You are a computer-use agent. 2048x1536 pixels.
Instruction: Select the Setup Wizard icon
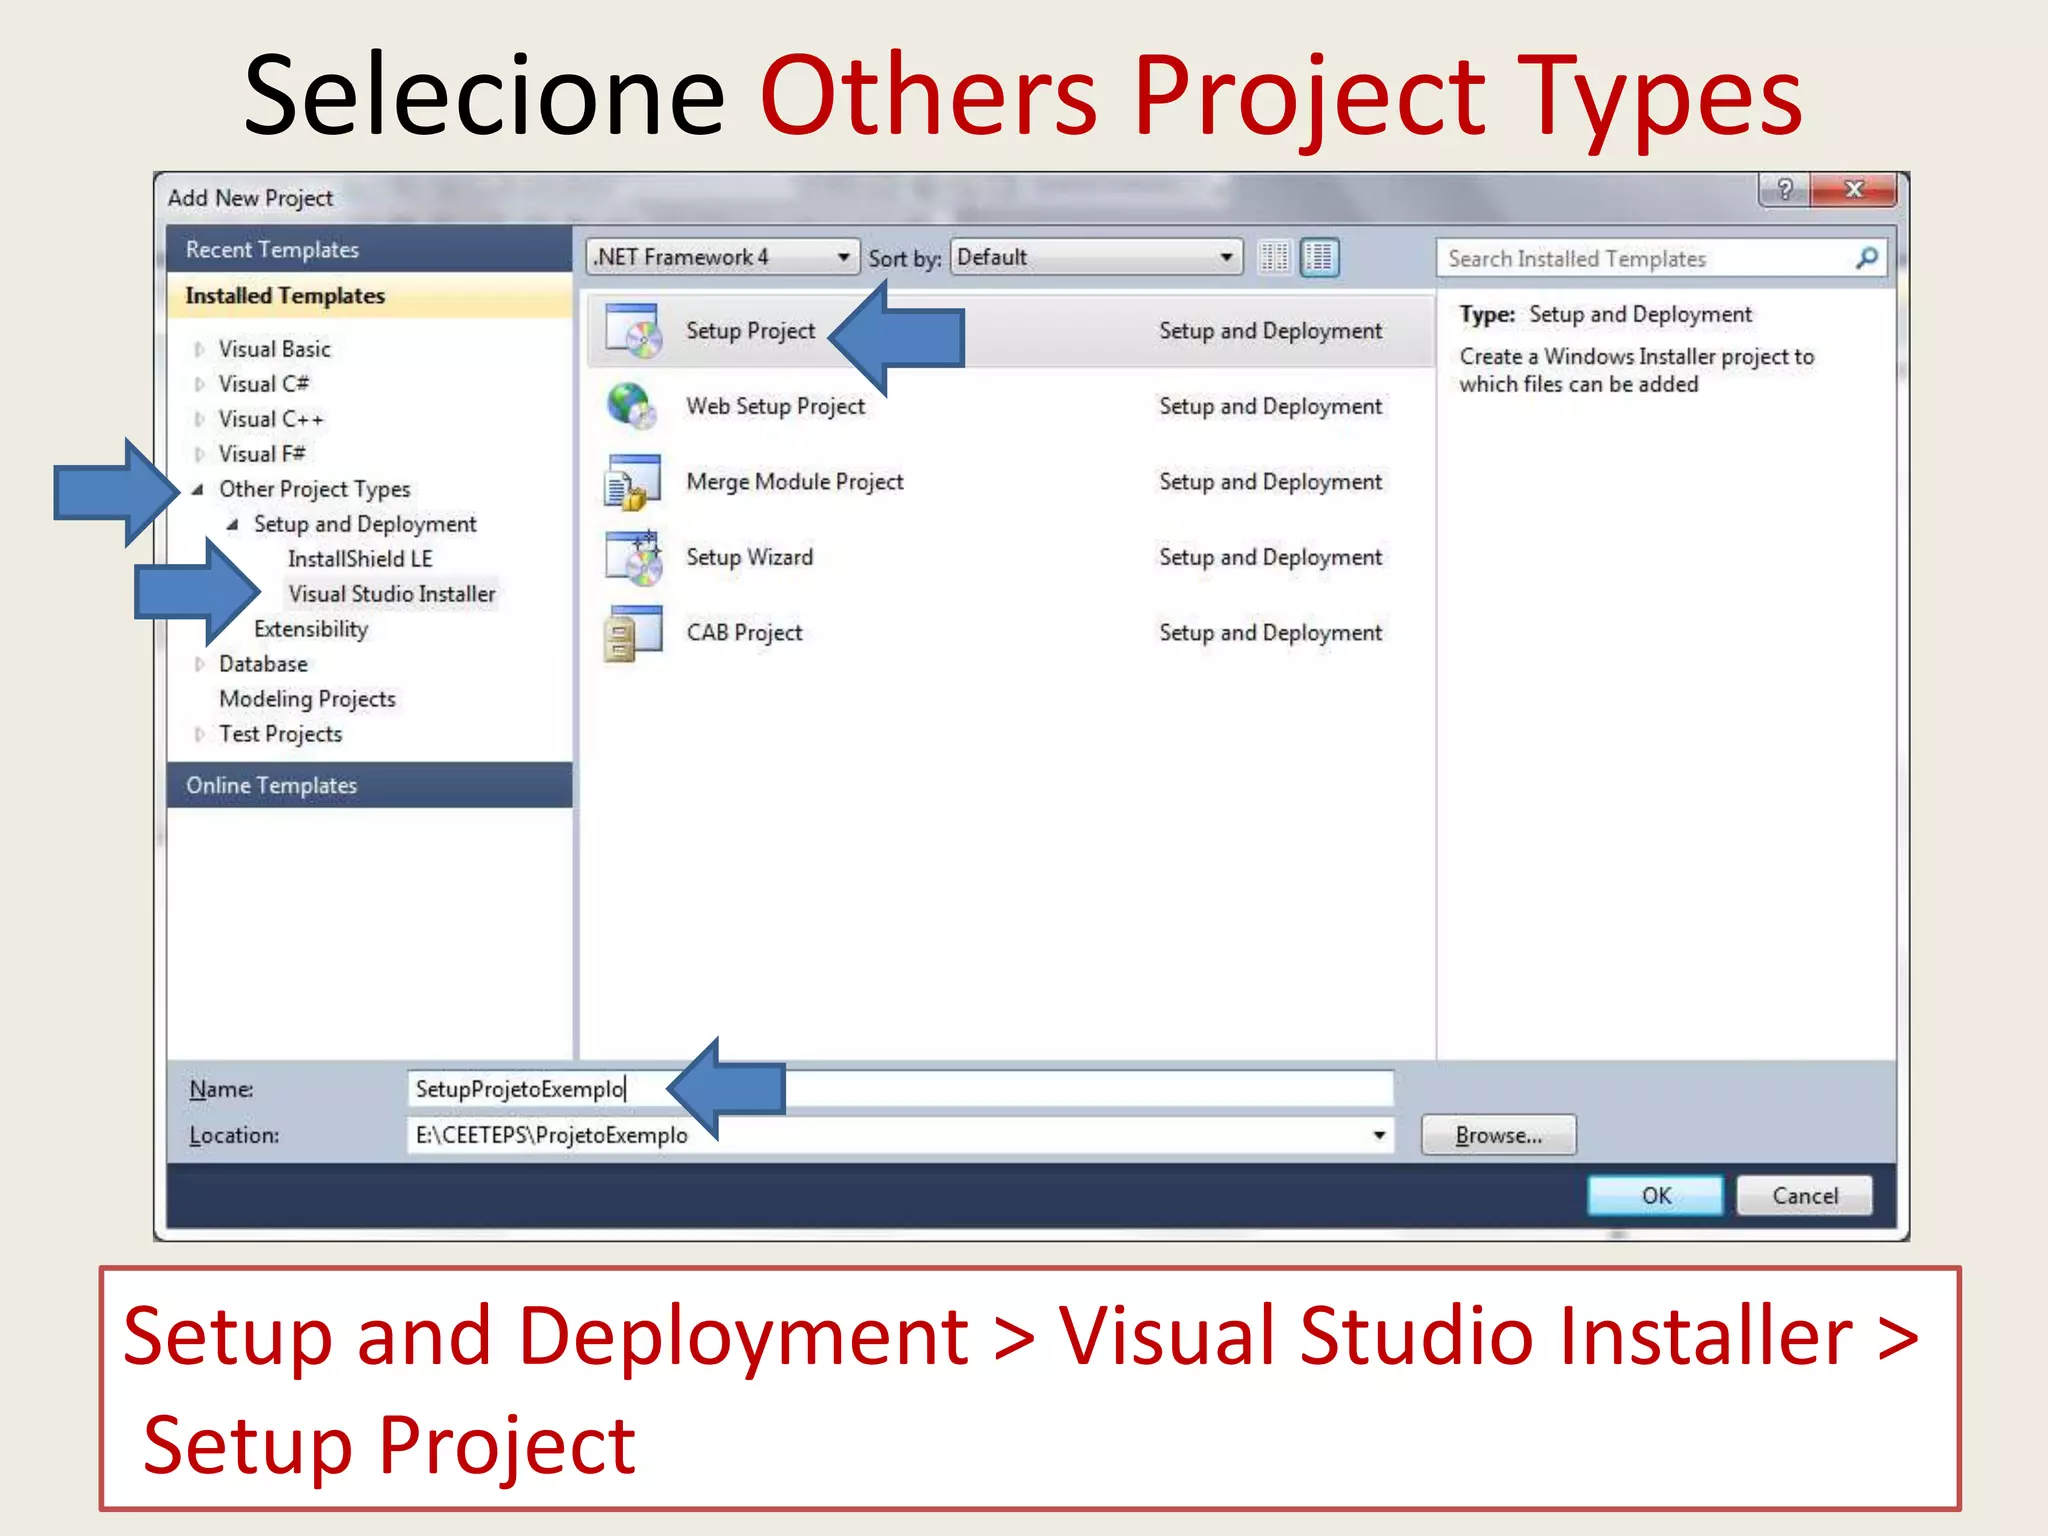(634, 558)
